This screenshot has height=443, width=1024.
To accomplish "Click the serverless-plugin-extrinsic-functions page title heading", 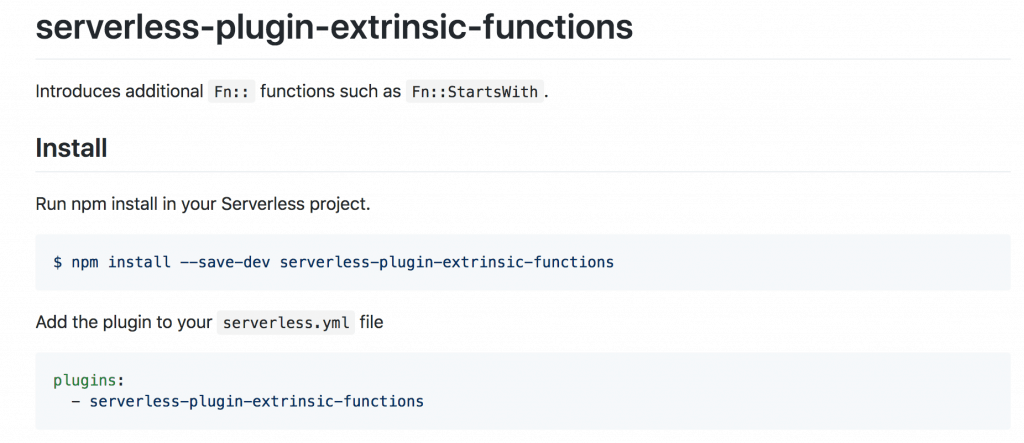I will pos(334,26).
